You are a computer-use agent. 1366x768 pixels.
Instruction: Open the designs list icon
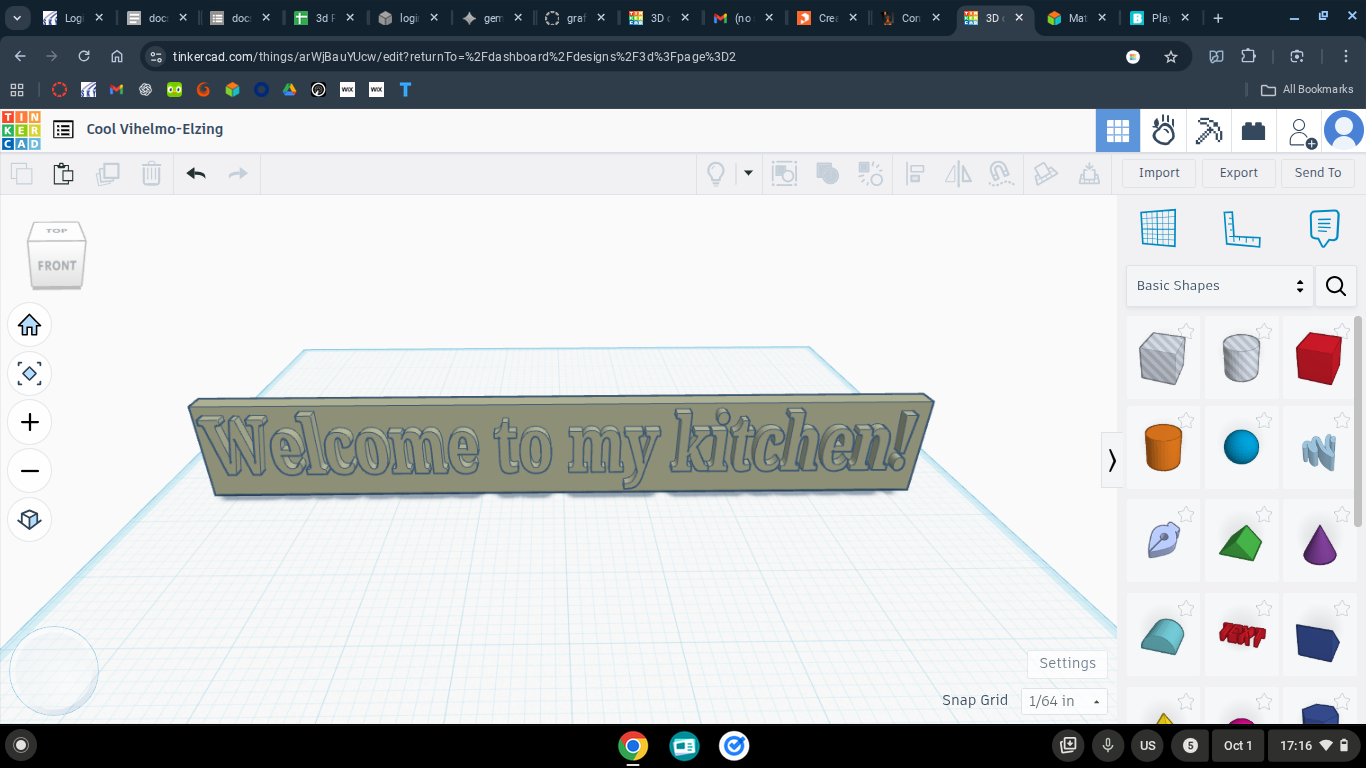[63, 129]
